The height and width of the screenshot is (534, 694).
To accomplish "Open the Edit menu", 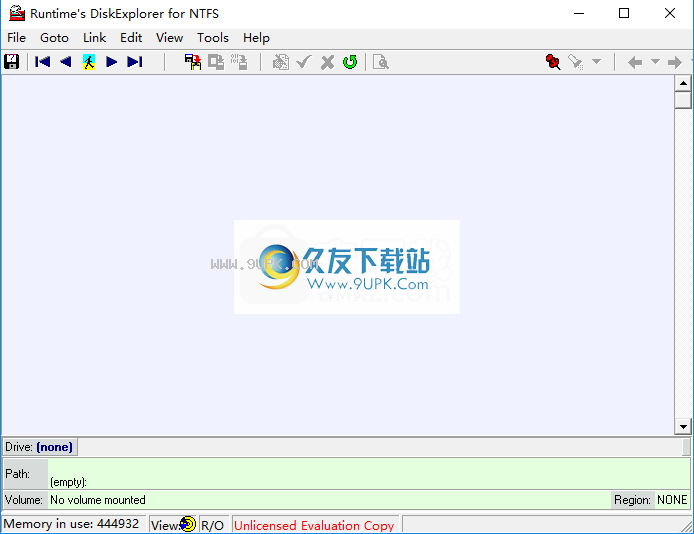I will (x=131, y=38).
